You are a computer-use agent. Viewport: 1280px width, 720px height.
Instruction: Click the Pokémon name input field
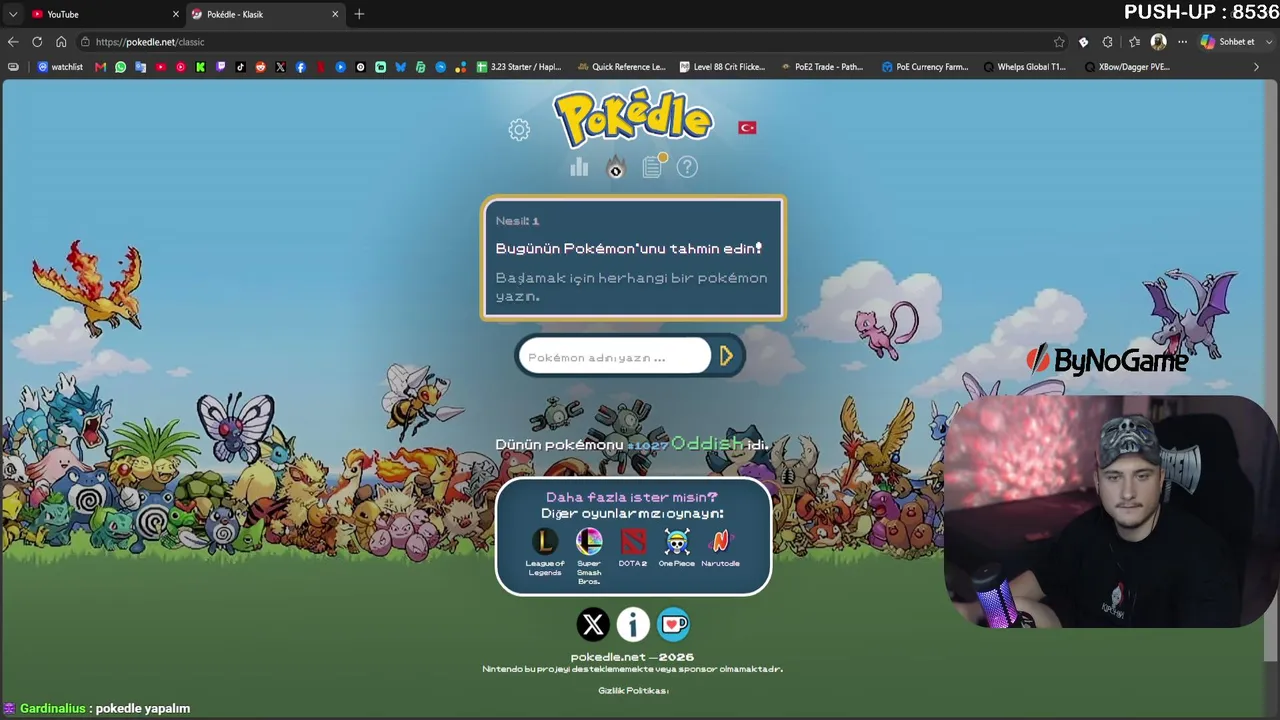(x=614, y=357)
